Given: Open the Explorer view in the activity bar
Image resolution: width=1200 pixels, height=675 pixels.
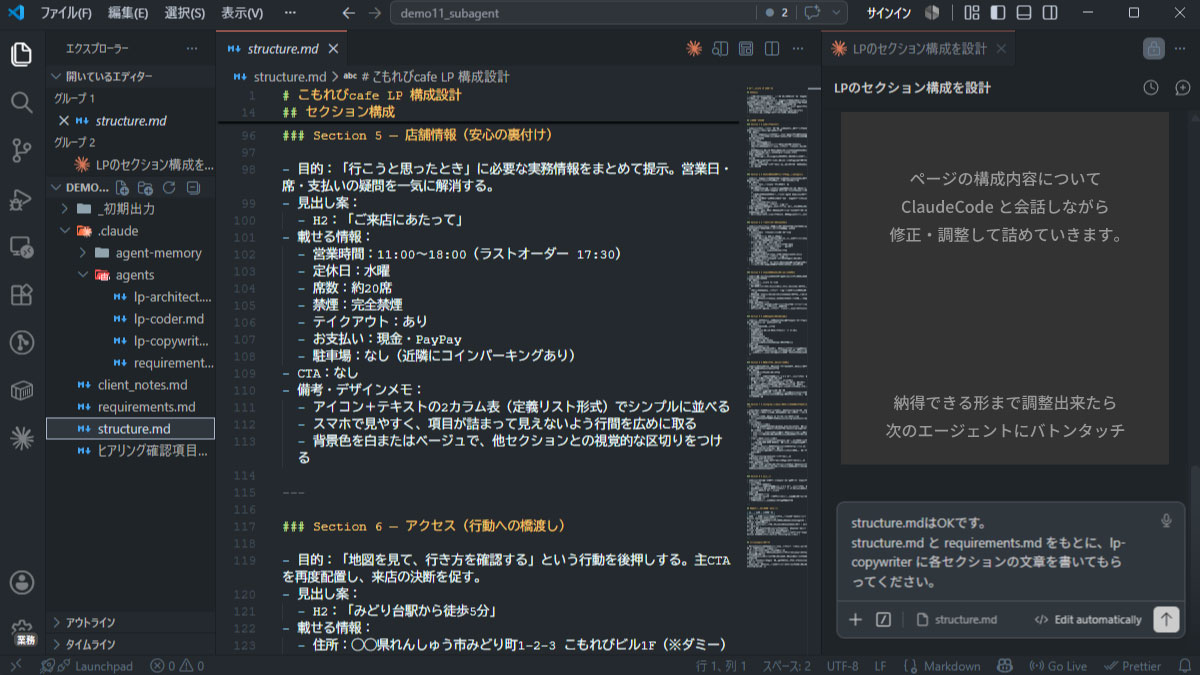Looking at the screenshot, I should click(21, 54).
